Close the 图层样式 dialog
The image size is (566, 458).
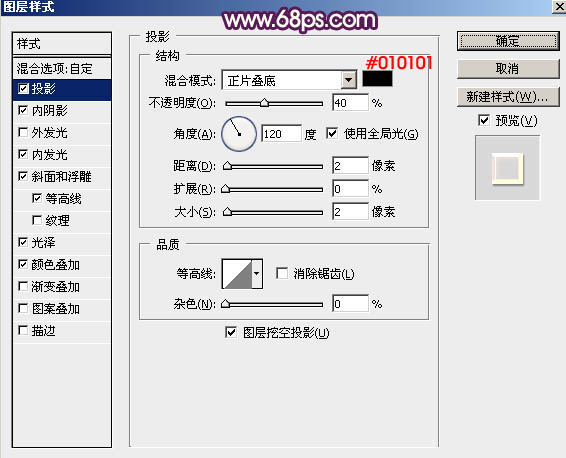559,6
